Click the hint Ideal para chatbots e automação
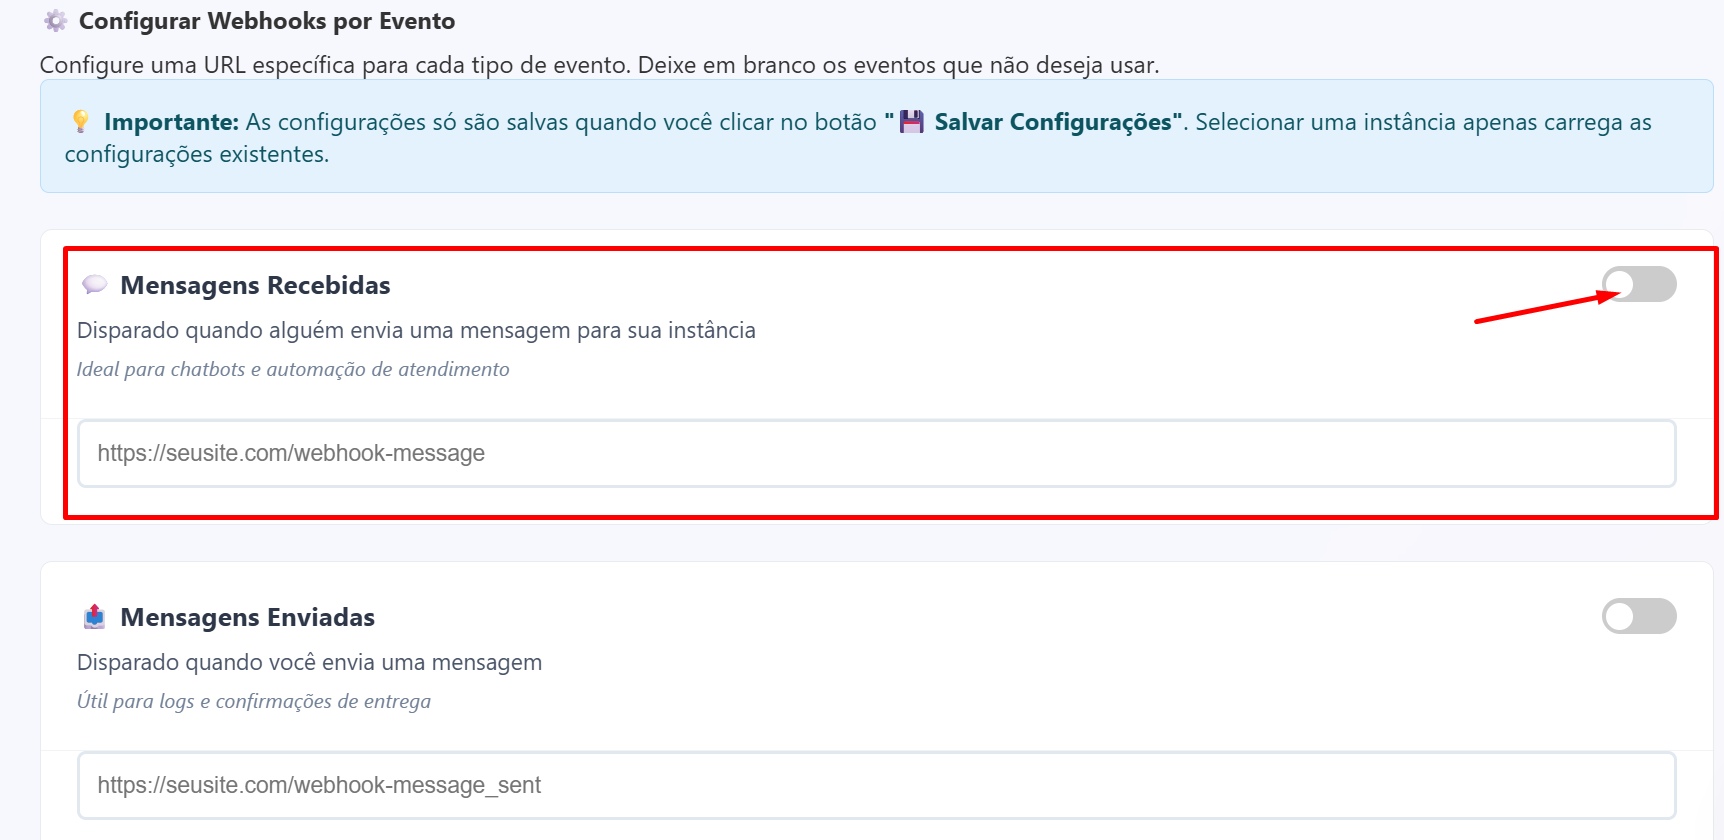The width and height of the screenshot is (1724, 840). (x=293, y=369)
